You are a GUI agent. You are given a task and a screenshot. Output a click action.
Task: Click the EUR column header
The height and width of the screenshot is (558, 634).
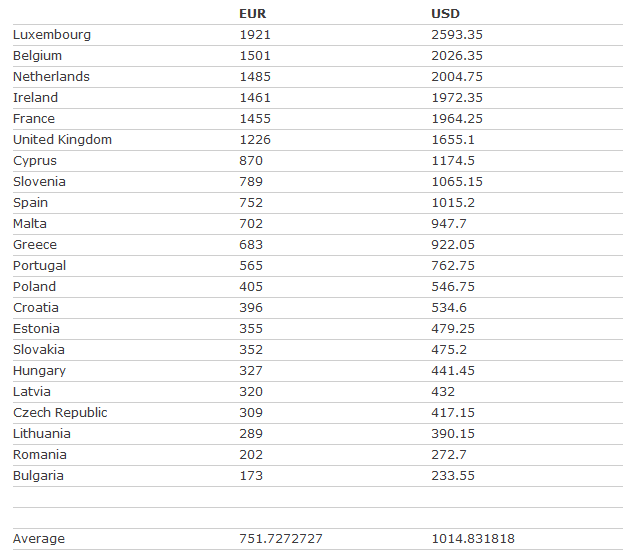pyautogui.click(x=252, y=14)
